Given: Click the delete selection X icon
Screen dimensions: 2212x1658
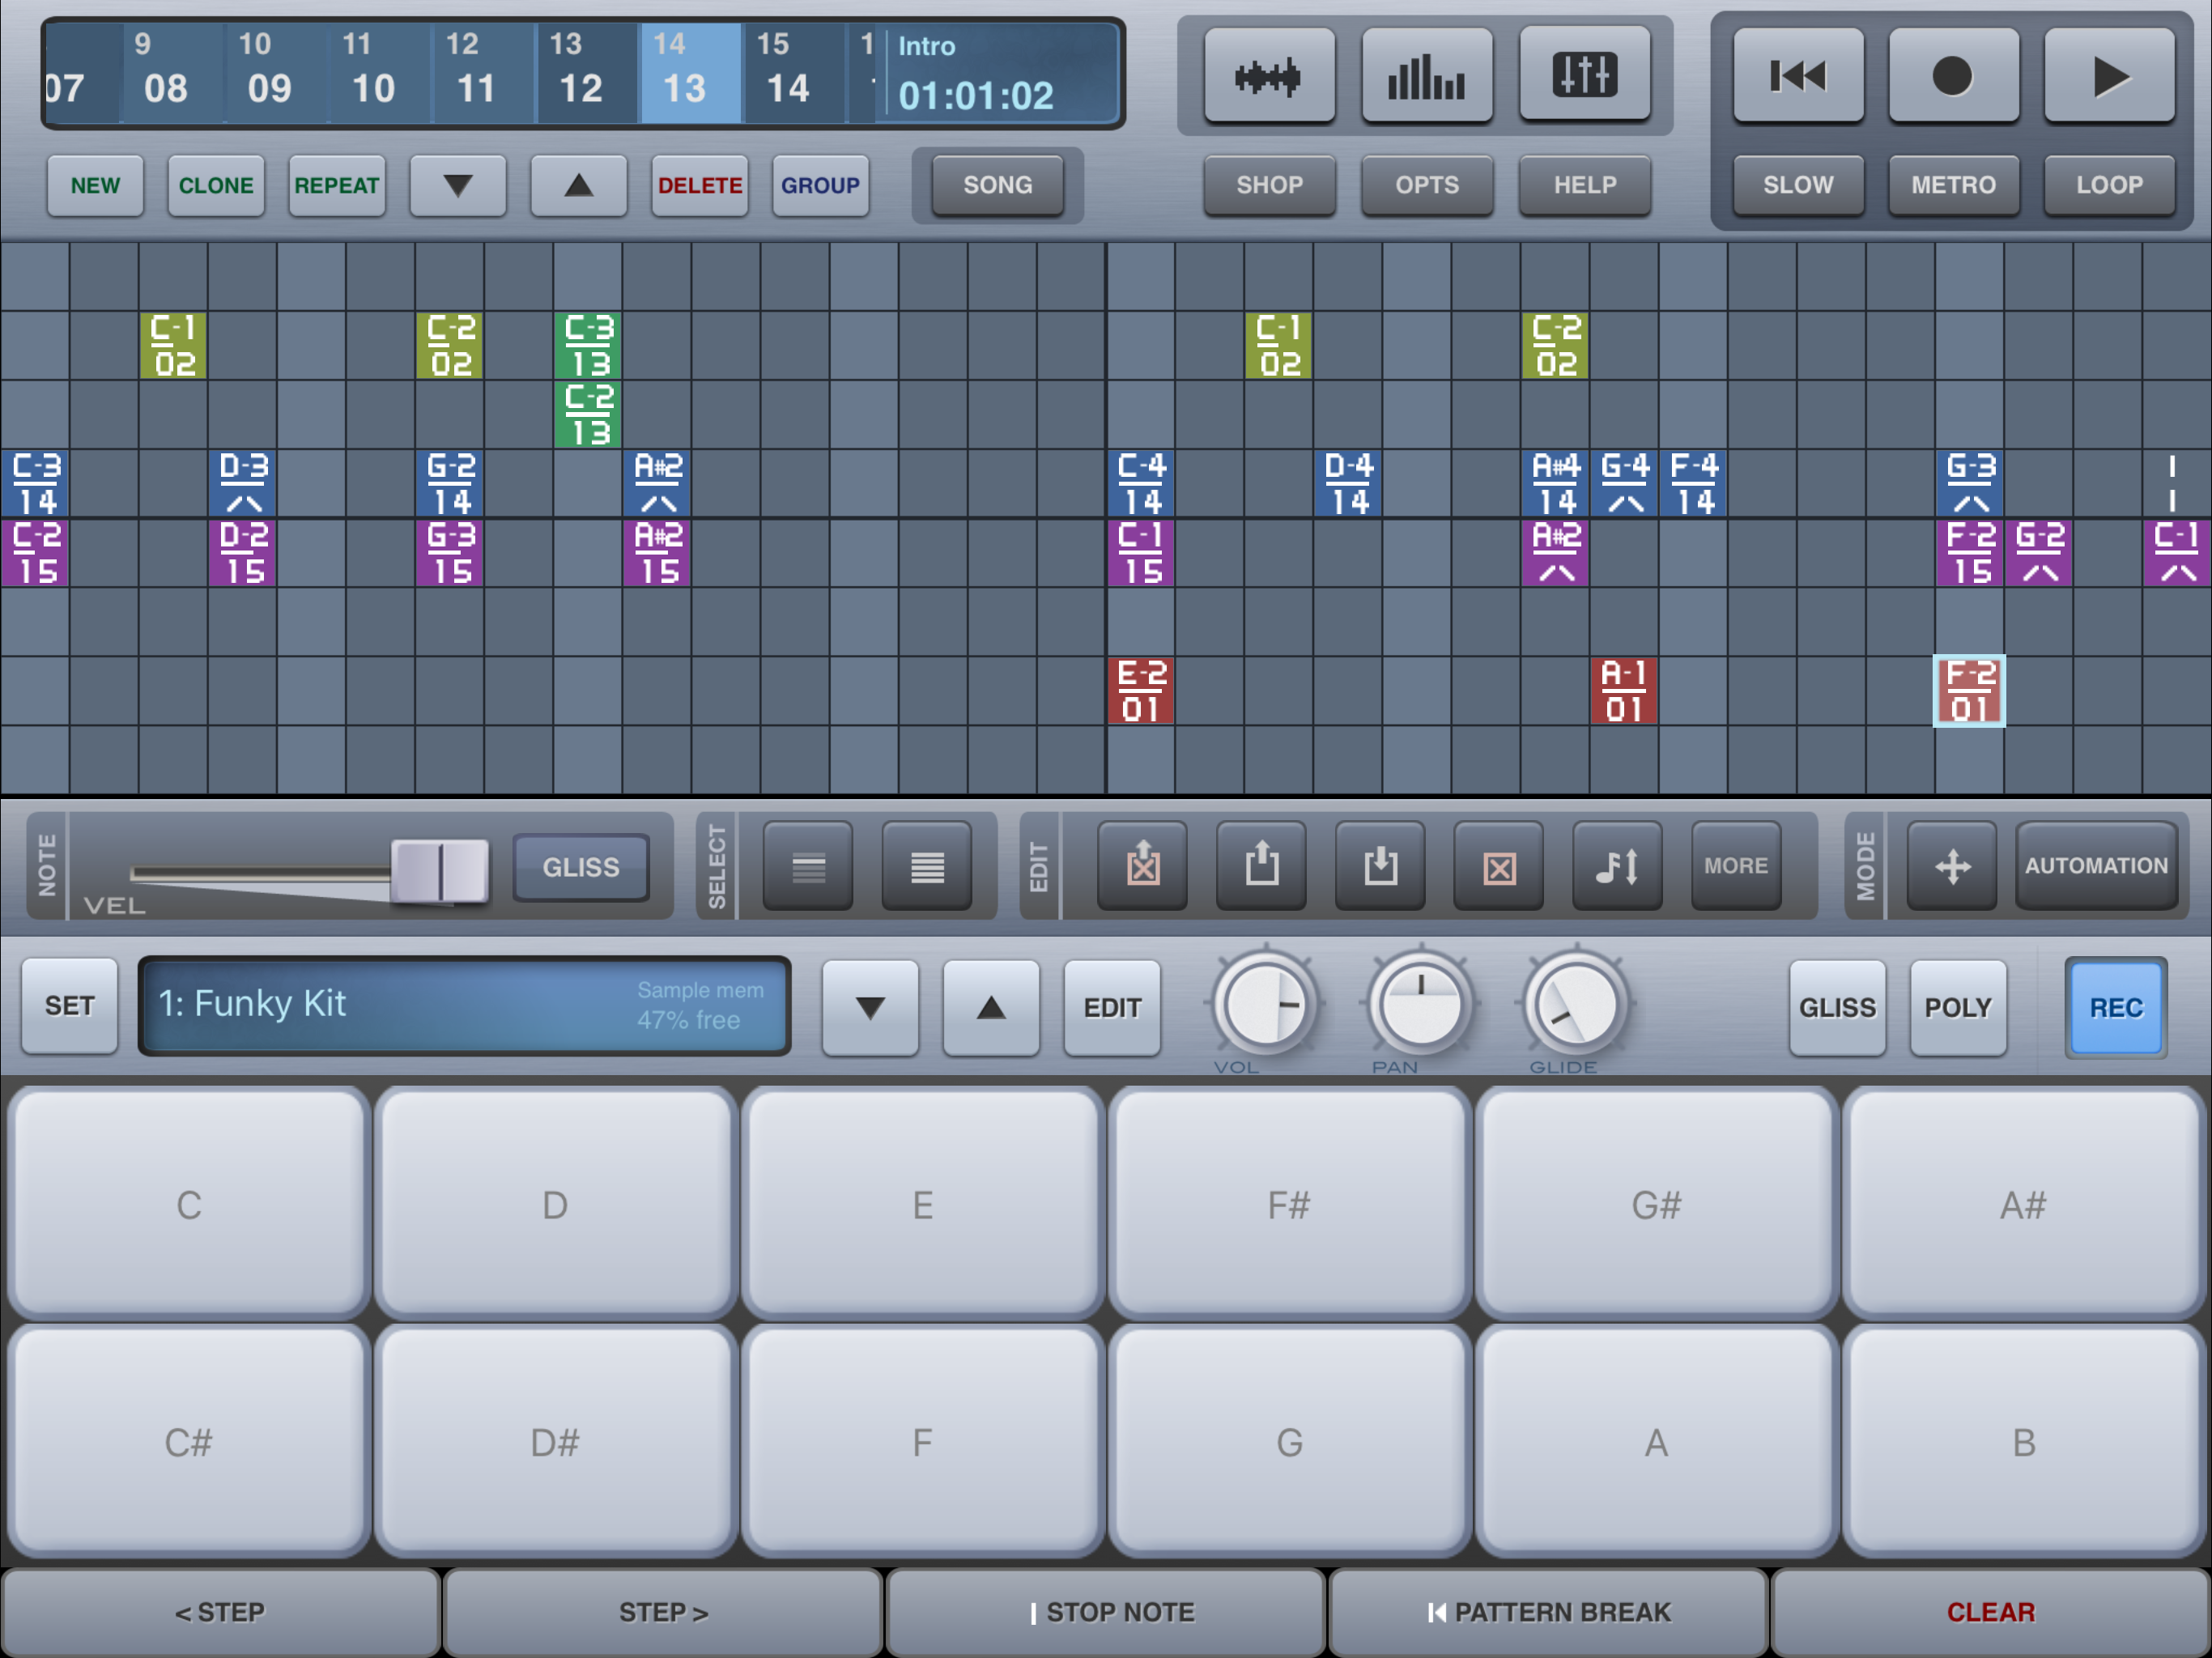Looking at the screenshot, I should coord(1498,865).
